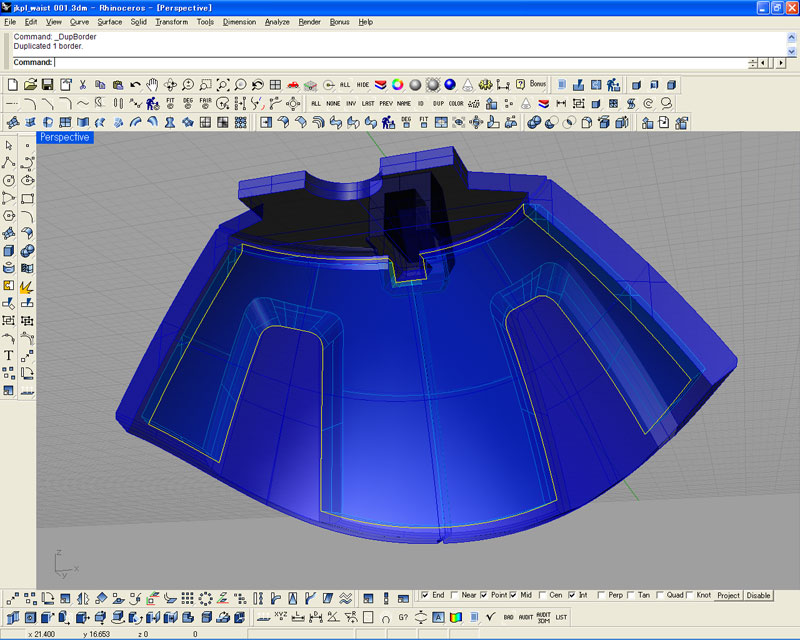The width and height of the screenshot is (800, 640).
Task: Toggle the End osnap checkbox
Action: tap(425, 595)
